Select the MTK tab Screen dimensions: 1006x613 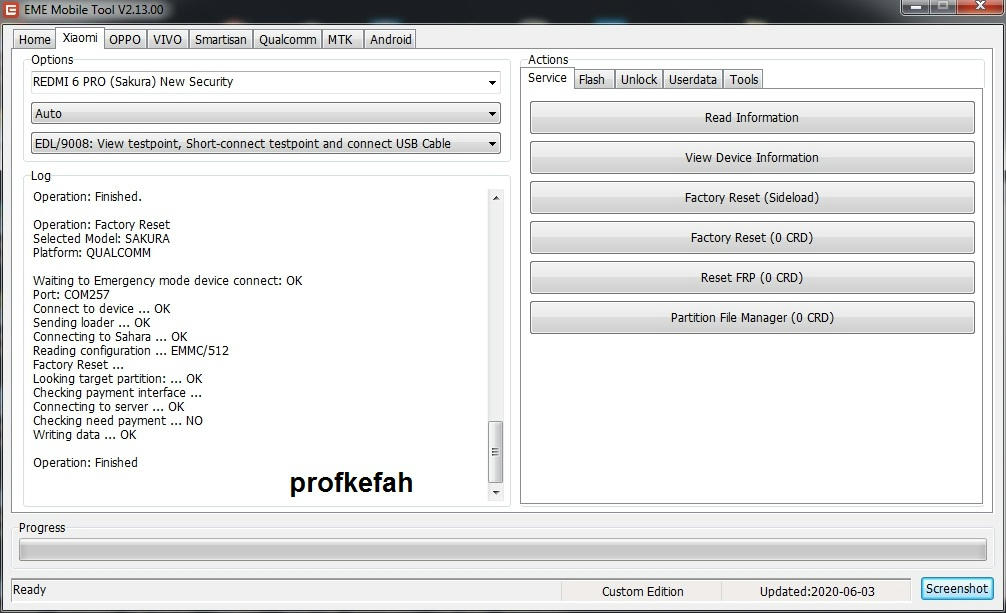point(340,39)
